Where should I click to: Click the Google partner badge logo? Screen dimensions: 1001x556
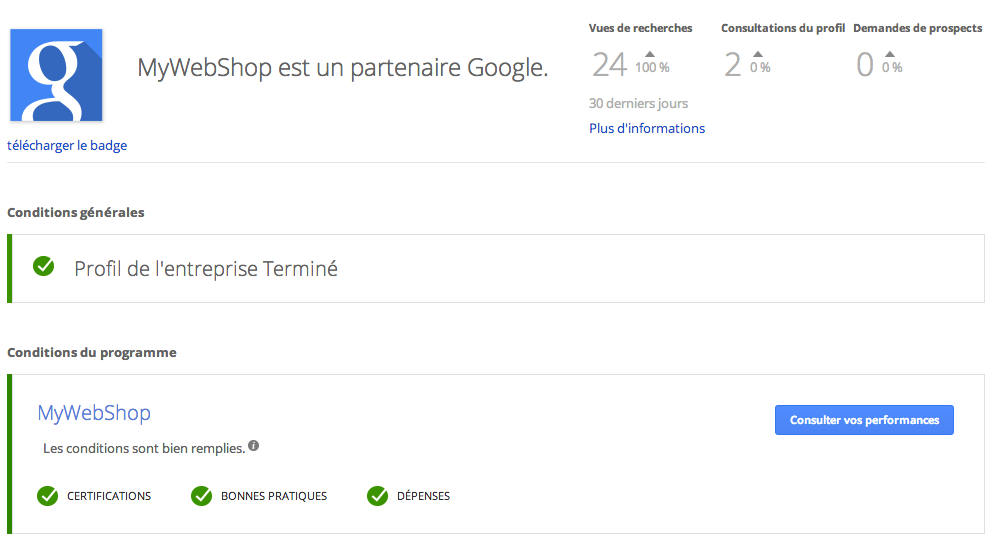pos(56,75)
